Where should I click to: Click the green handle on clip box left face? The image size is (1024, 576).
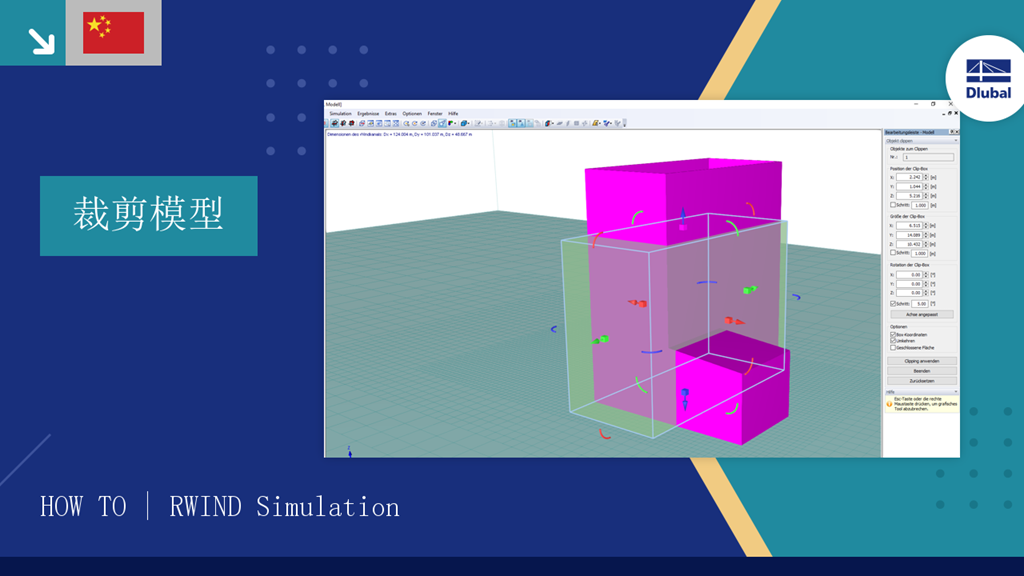pyautogui.click(x=601, y=340)
